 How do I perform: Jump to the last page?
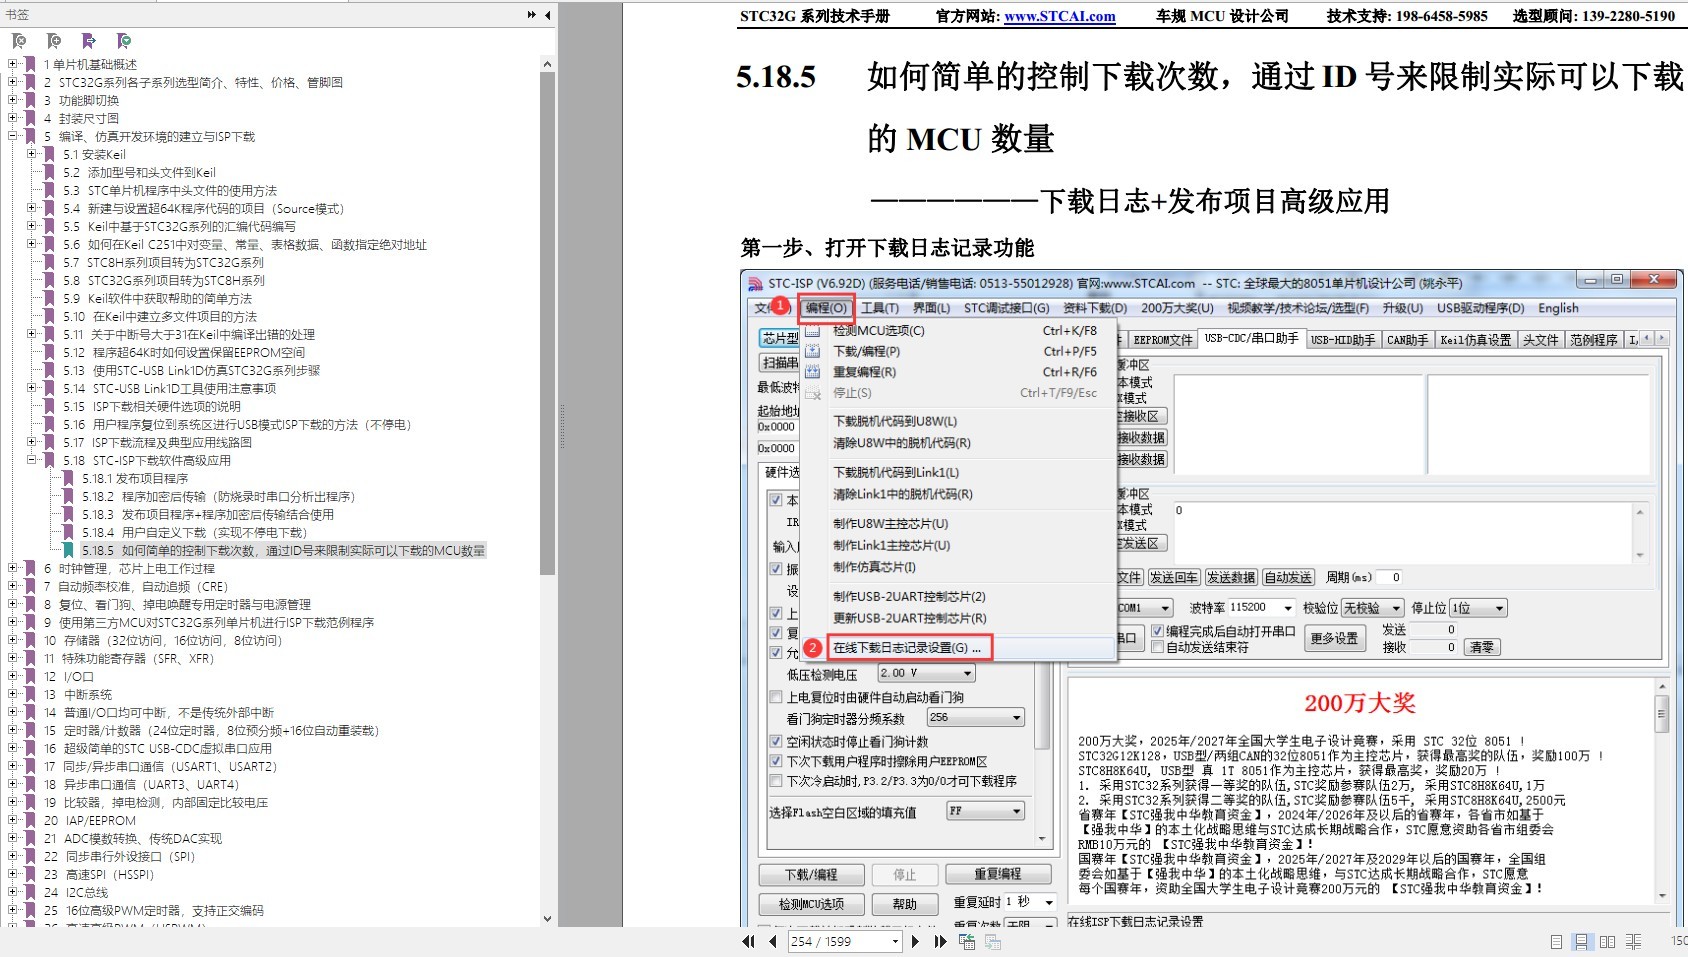coord(940,941)
